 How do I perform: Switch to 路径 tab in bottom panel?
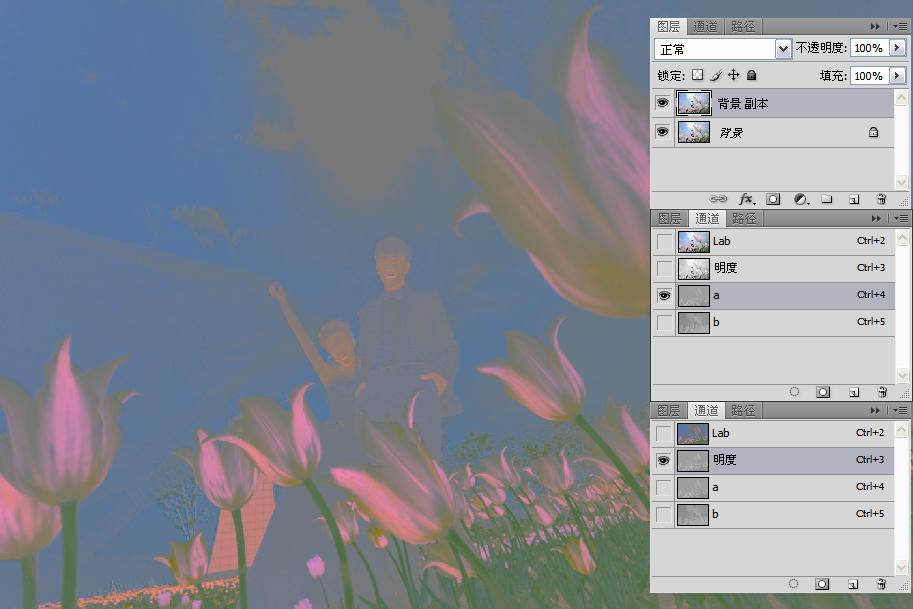(743, 410)
